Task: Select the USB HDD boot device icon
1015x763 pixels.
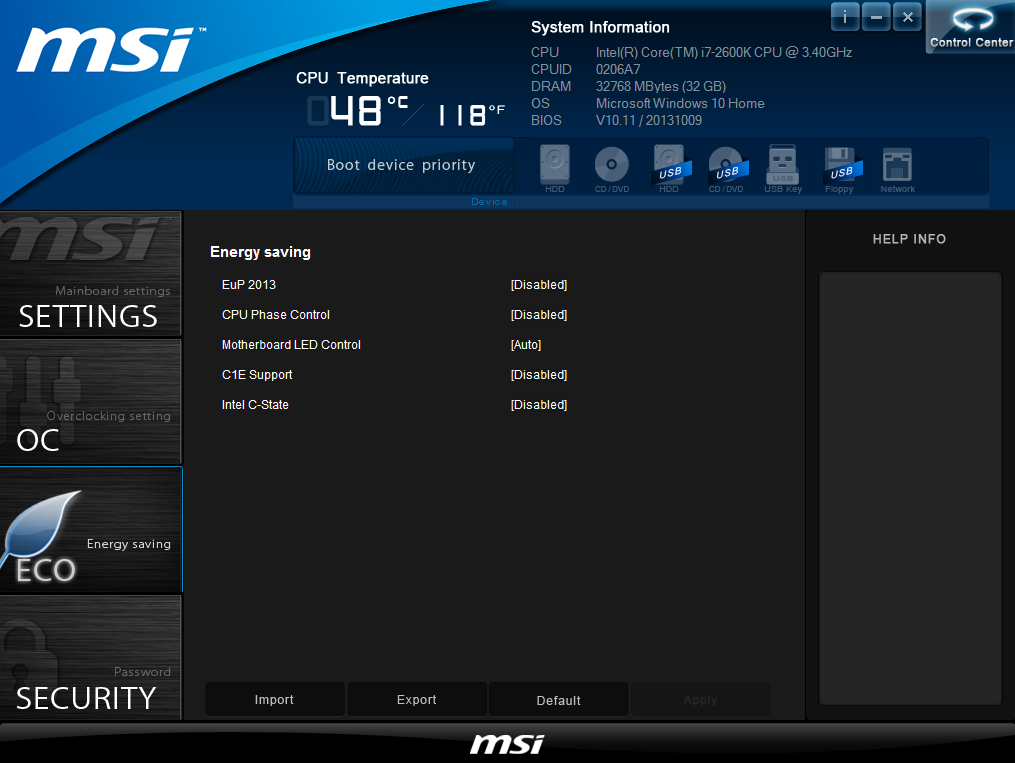Action: click(669, 168)
